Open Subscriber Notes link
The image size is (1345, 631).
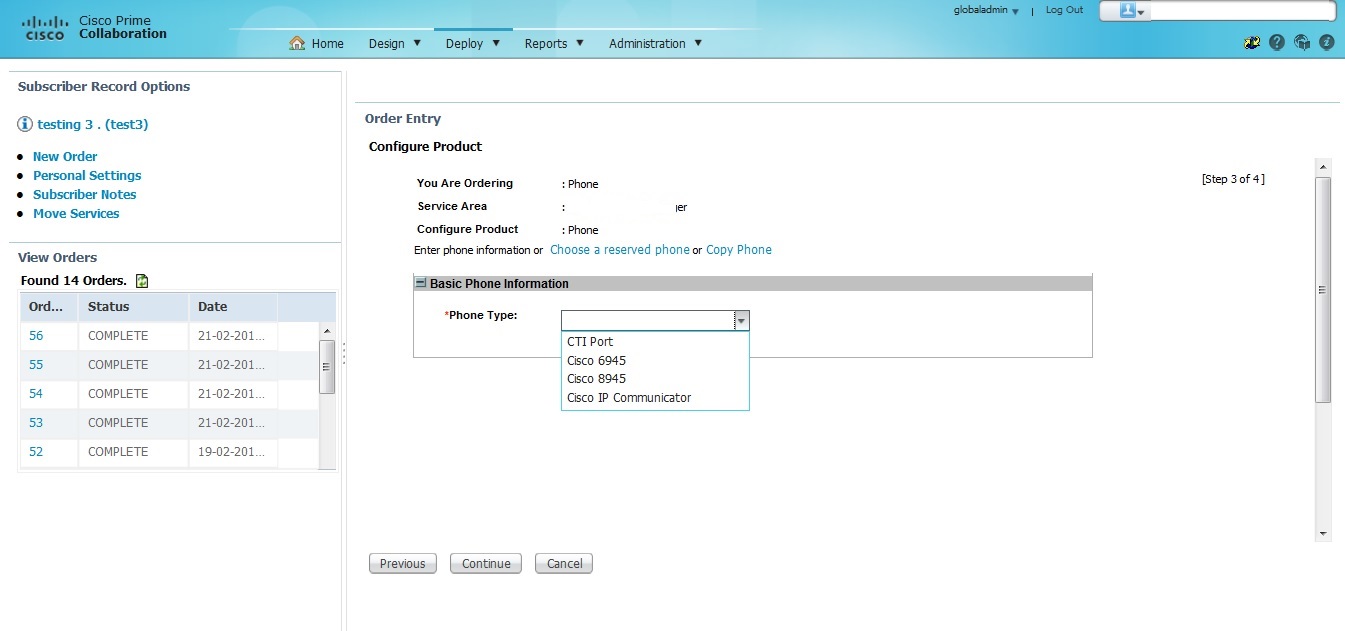[84, 194]
